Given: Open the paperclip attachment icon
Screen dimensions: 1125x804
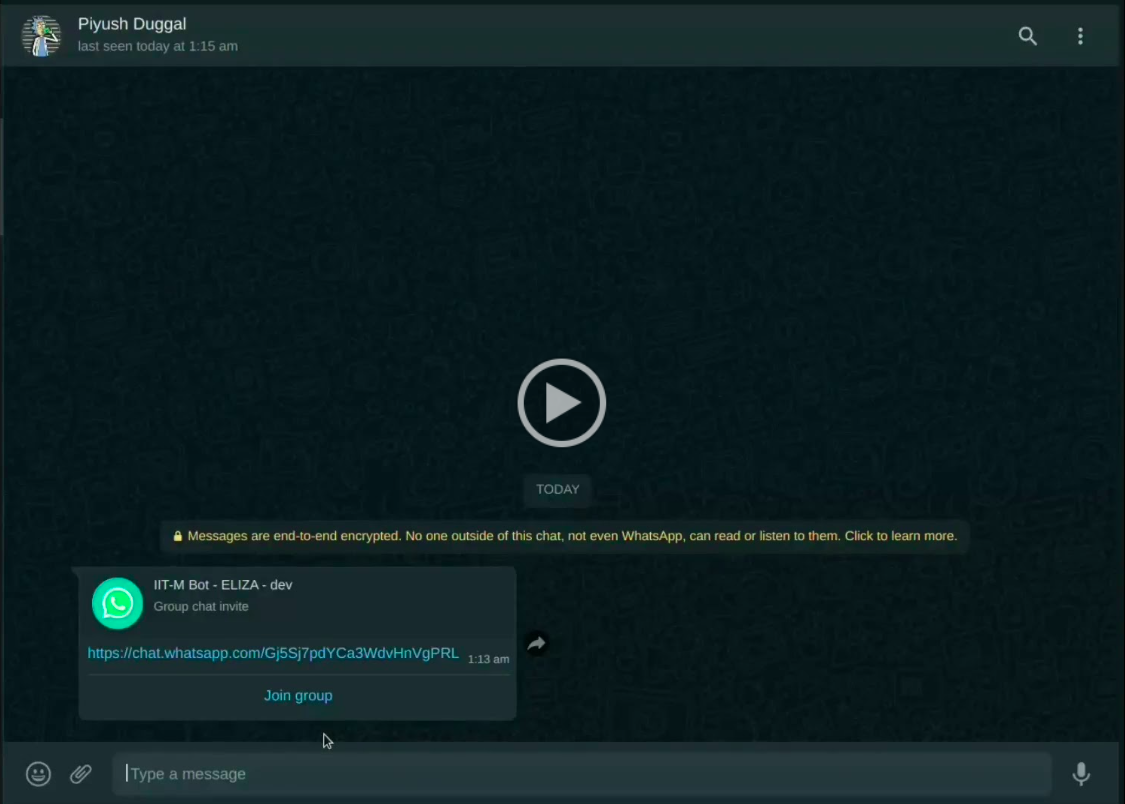Looking at the screenshot, I should pyautogui.click(x=80, y=773).
